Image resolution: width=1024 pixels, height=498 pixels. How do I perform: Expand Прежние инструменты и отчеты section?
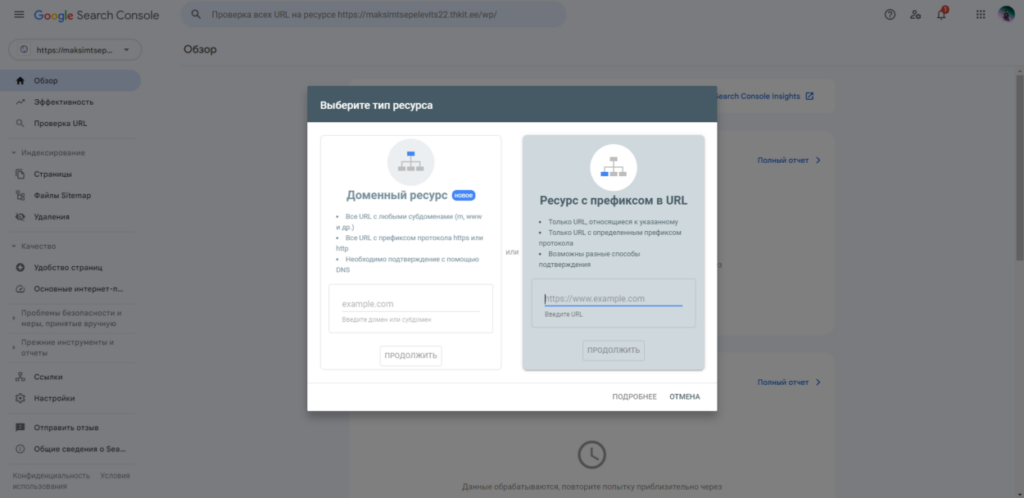pos(14,348)
